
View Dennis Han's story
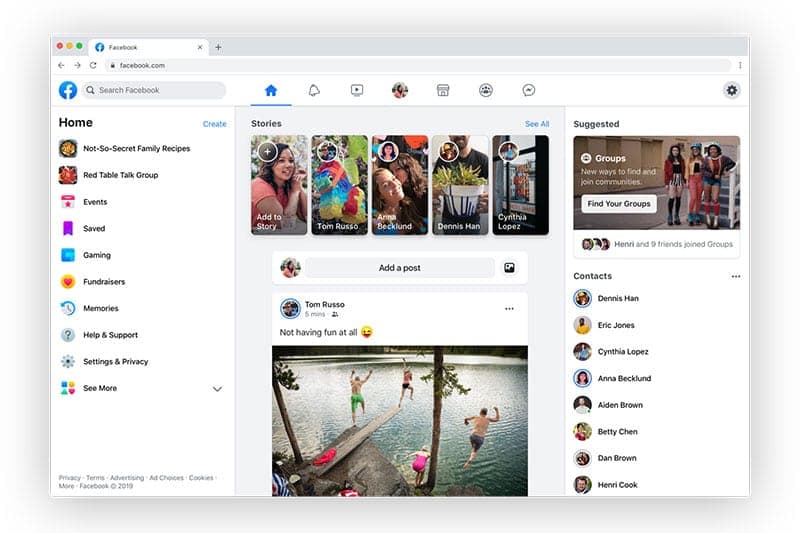click(x=460, y=185)
